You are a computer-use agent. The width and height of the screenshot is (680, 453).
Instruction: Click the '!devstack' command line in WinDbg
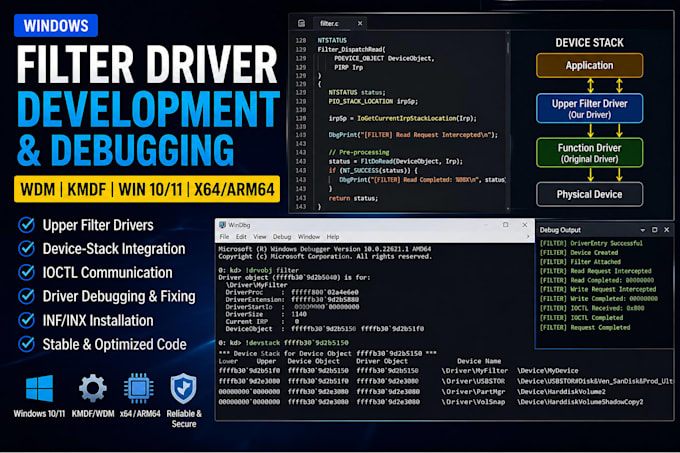284,342
